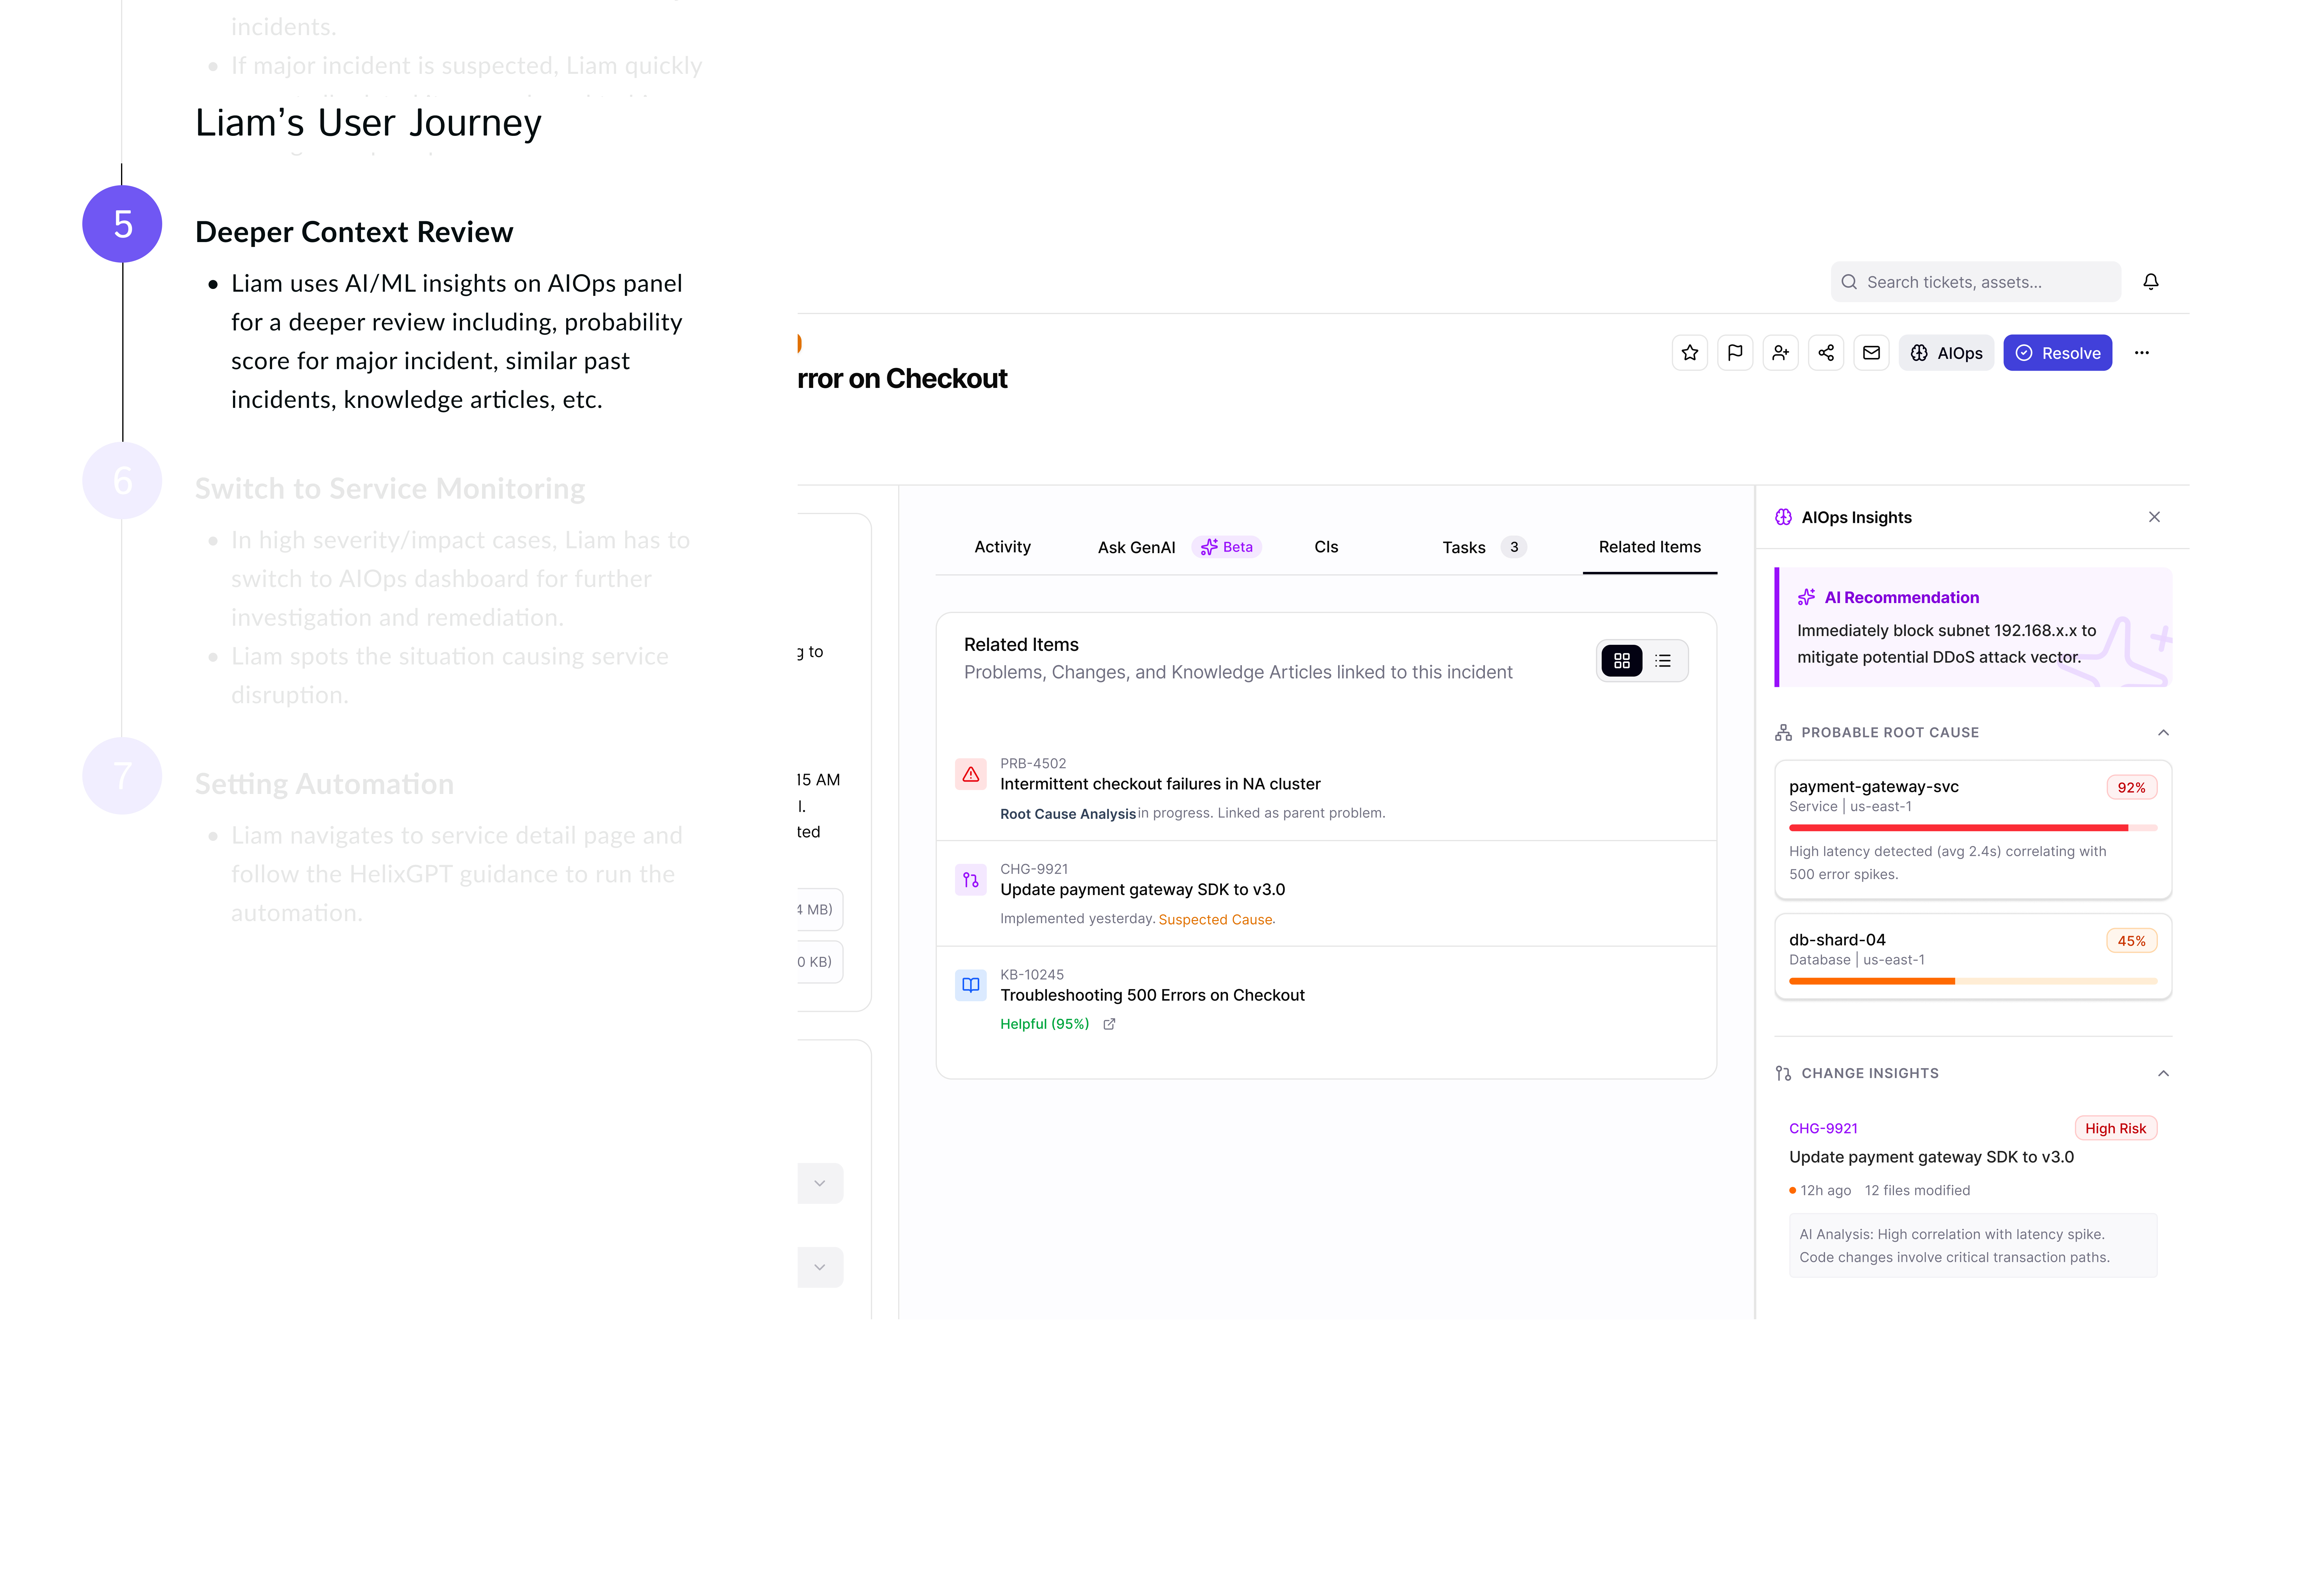Click the share icon
The height and width of the screenshot is (1571, 2324).
point(1826,353)
